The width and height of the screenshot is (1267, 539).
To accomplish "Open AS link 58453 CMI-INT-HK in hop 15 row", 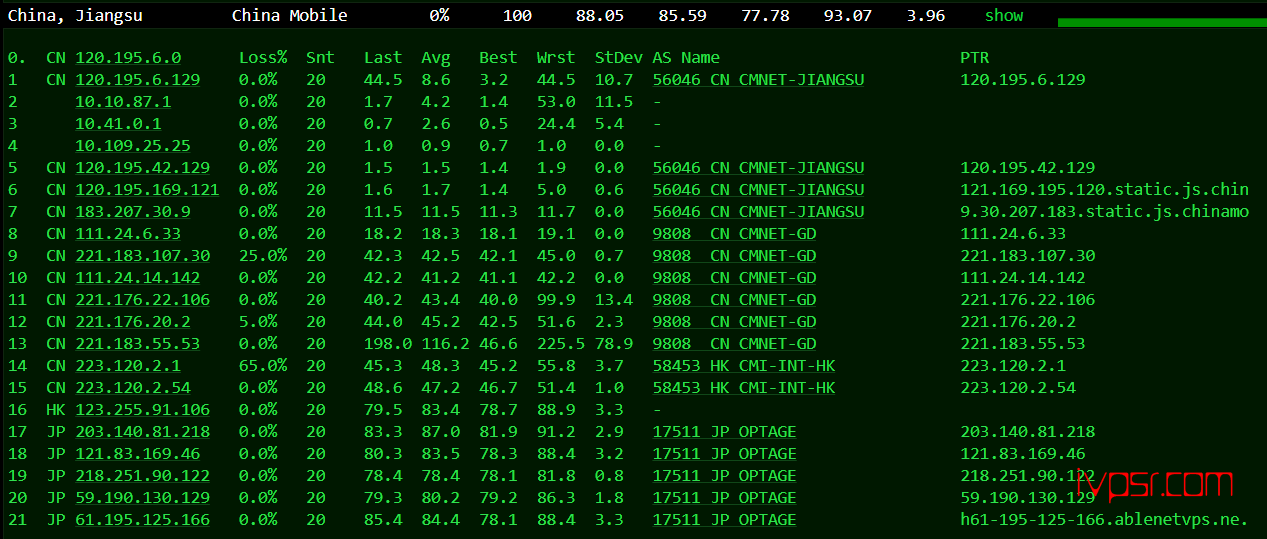I will tap(744, 388).
